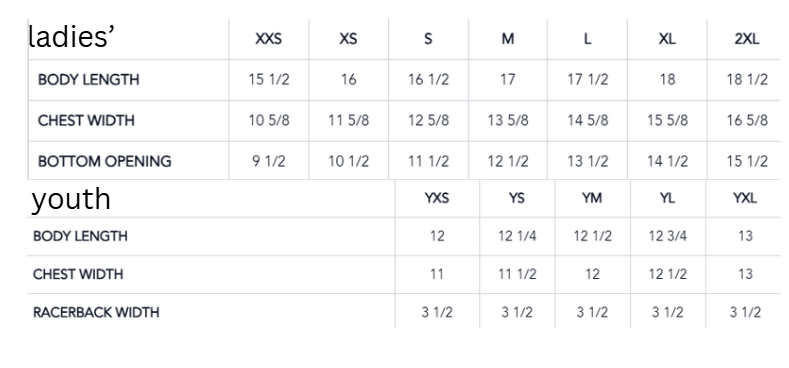Click the 13 5/8 chest width value
This screenshot has height=368, width=789.
pyautogui.click(x=508, y=121)
